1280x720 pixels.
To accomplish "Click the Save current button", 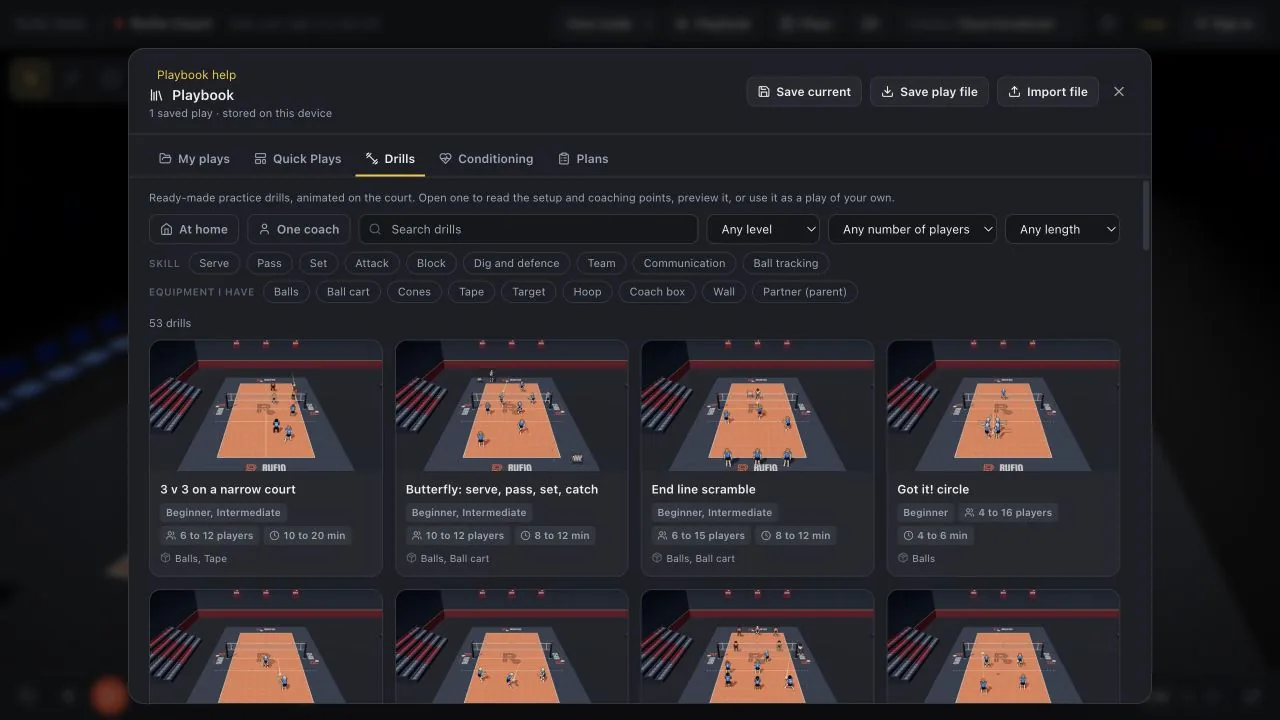I will pyautogui.click(x=804, y=92).
